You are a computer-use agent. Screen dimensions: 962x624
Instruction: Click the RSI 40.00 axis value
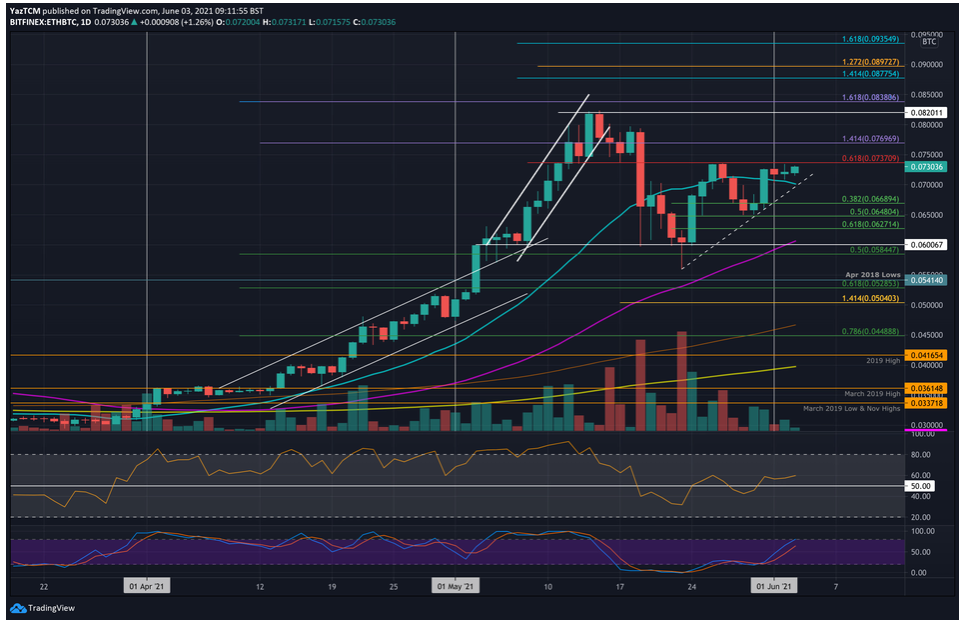pos(922,496)
